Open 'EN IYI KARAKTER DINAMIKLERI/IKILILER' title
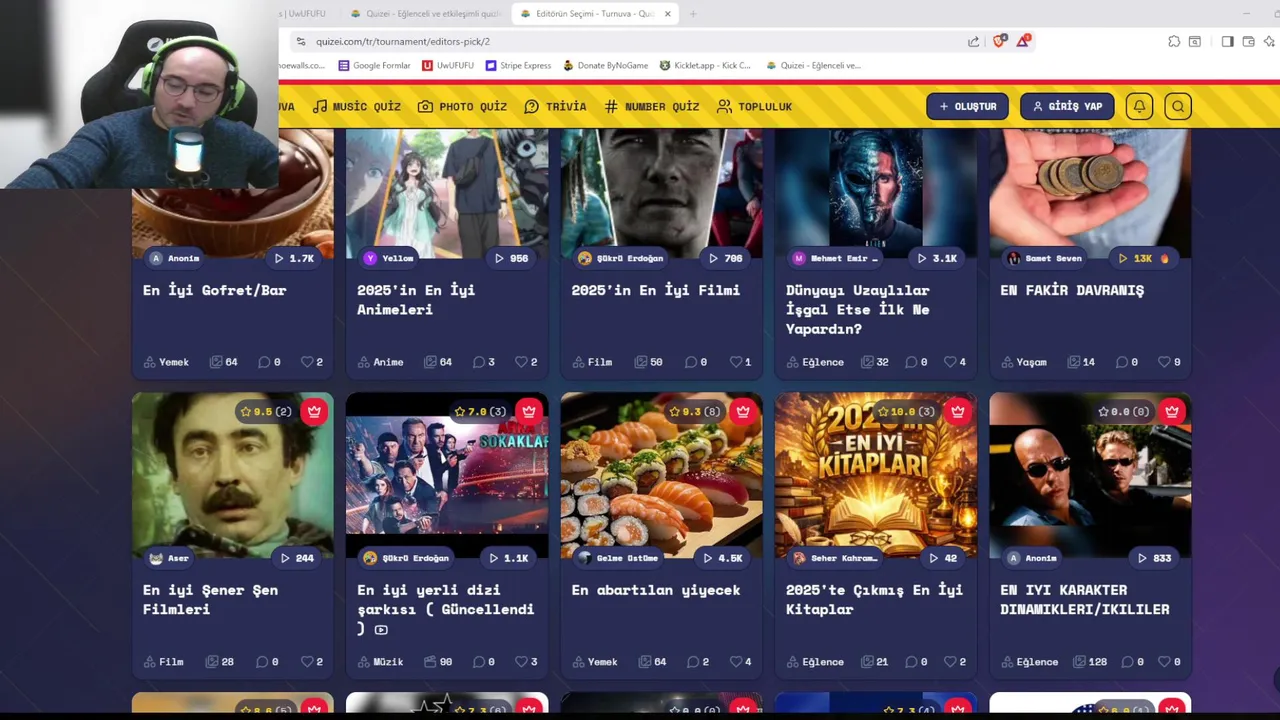Screen dimensions: 1280x720 point(1085,599)
